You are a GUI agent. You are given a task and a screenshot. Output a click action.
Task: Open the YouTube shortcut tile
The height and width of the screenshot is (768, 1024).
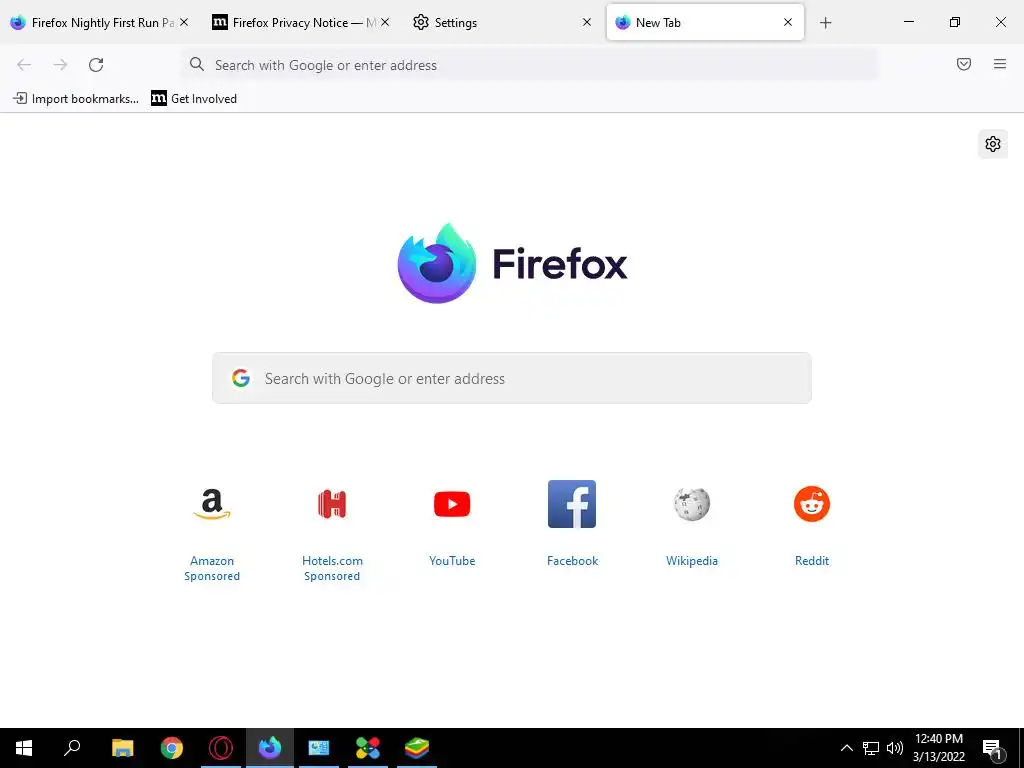click(452, 504)
